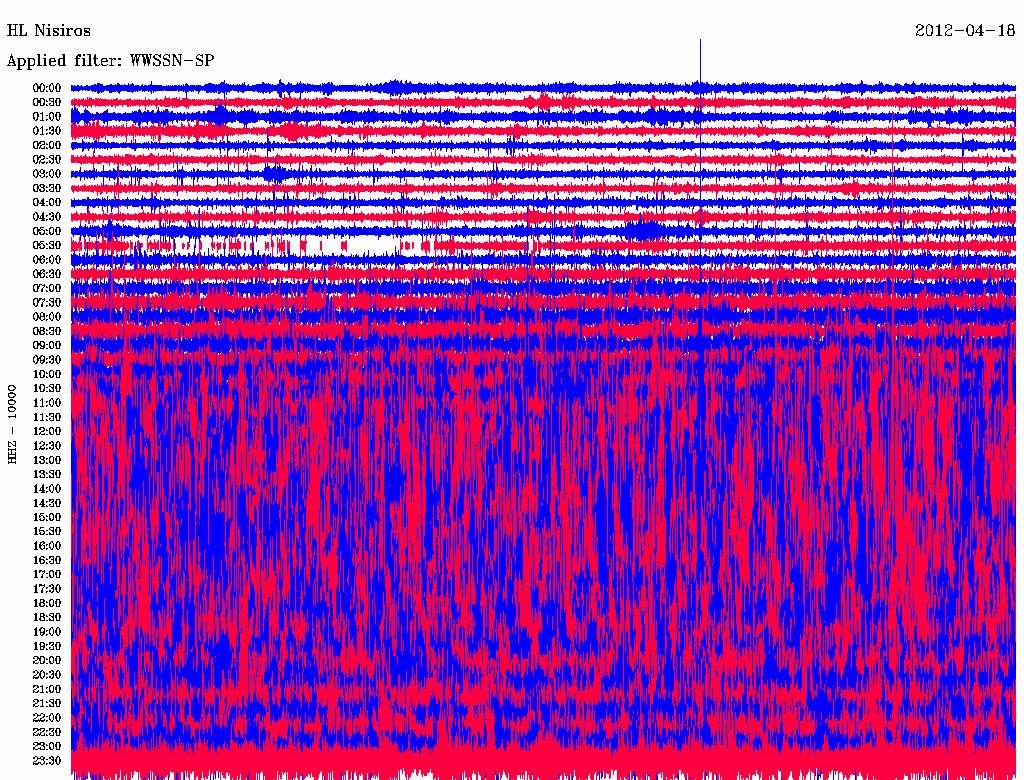Click the station title 'HL Nisiros'
Image resolution: width=1024 pixels, height=780 pixels.
click(49, 31)
